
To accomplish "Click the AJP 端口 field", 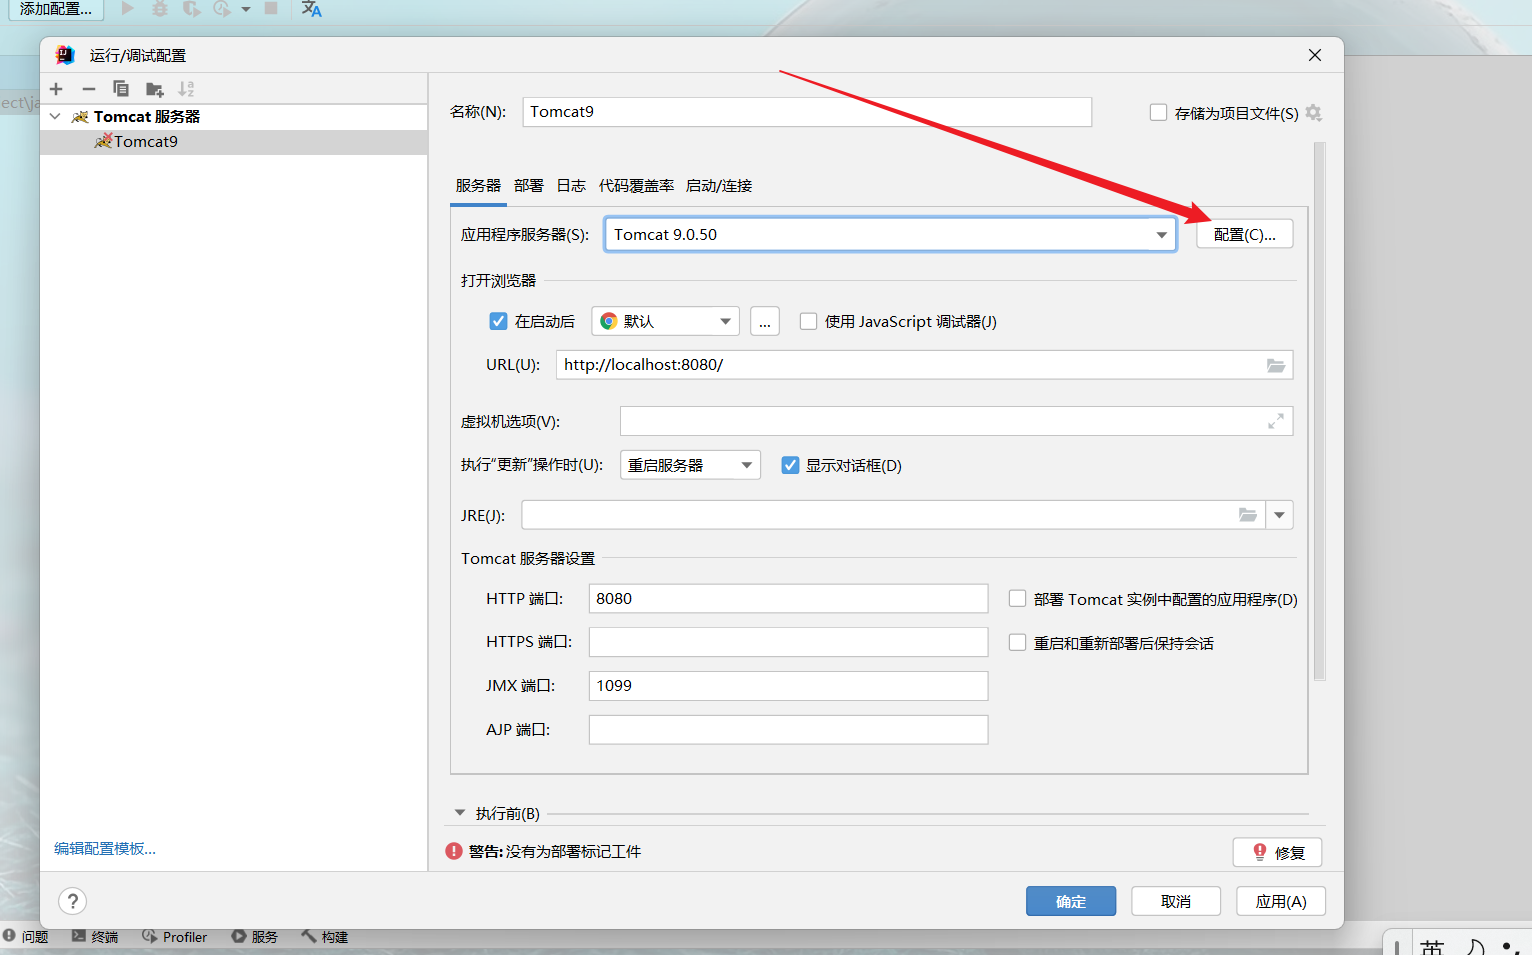I will (x=788, y=730).
